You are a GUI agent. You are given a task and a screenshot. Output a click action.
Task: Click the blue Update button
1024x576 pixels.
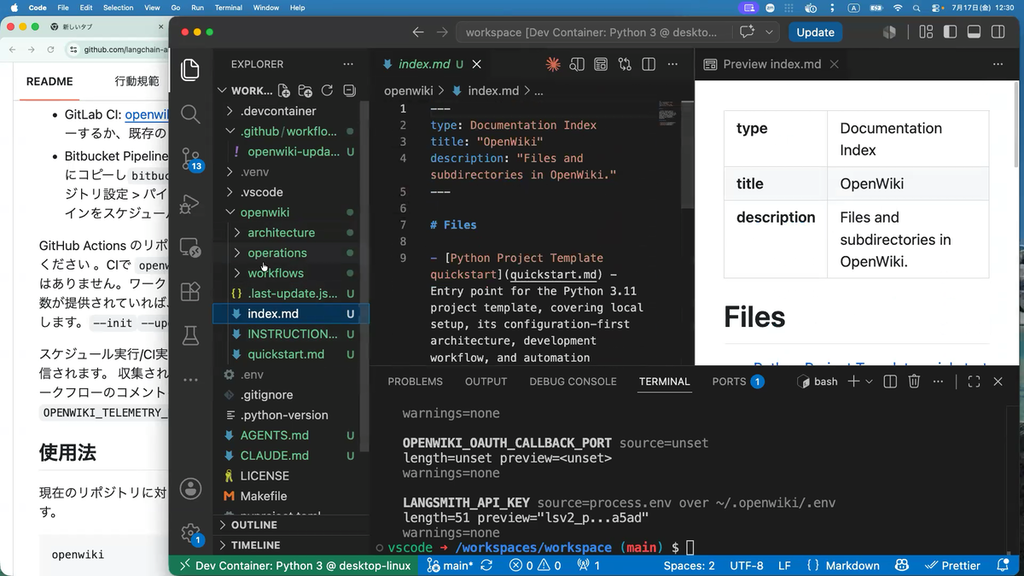pos(815,32)
